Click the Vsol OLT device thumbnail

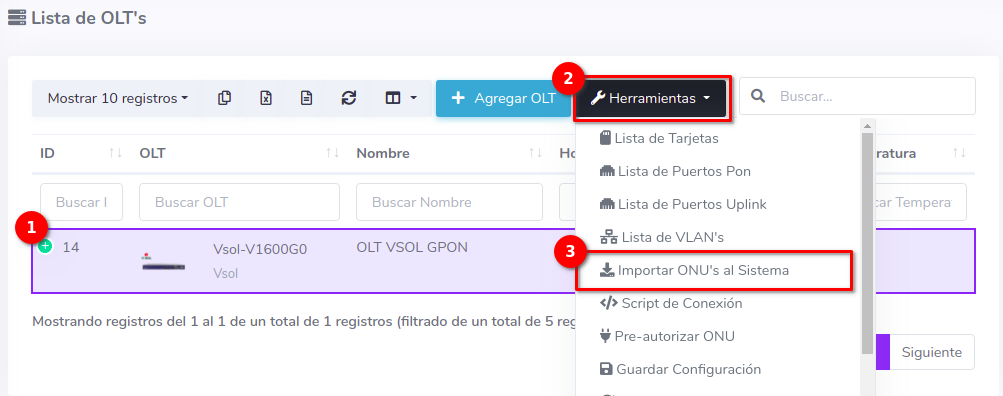pyautogui.click(x=164, y=261)
